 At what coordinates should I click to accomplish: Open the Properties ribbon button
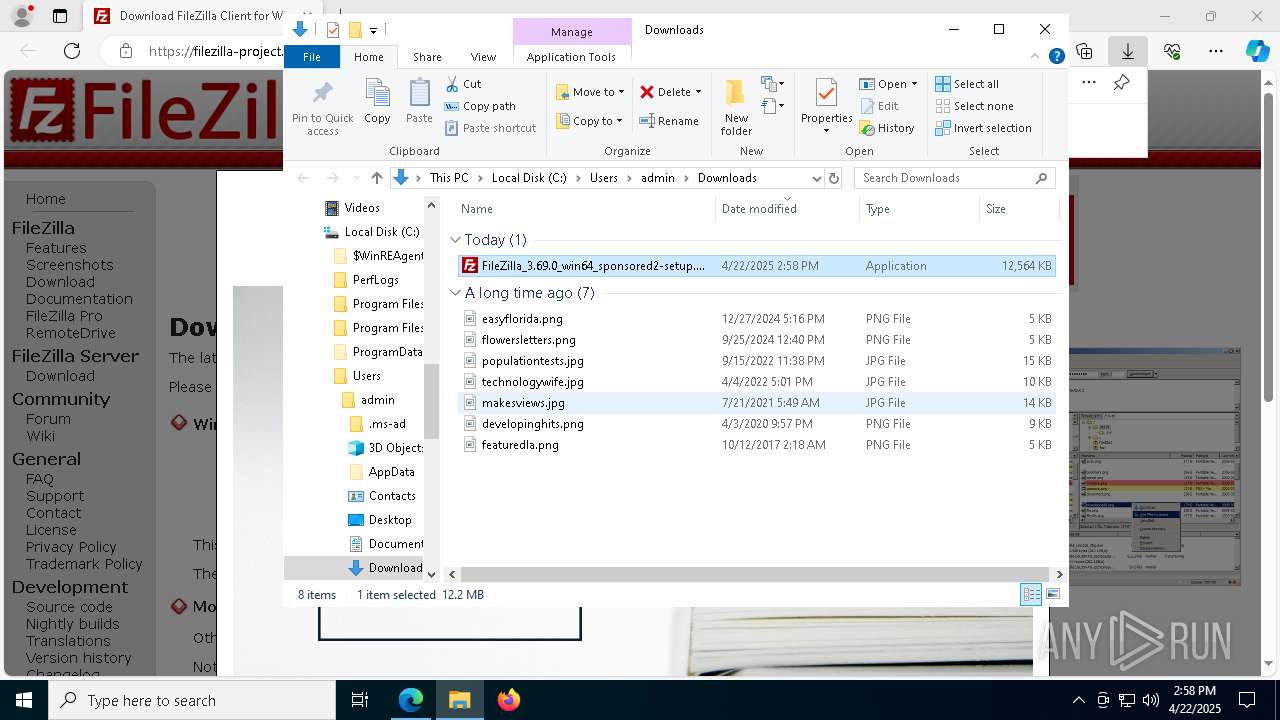(x=826, y=106)
